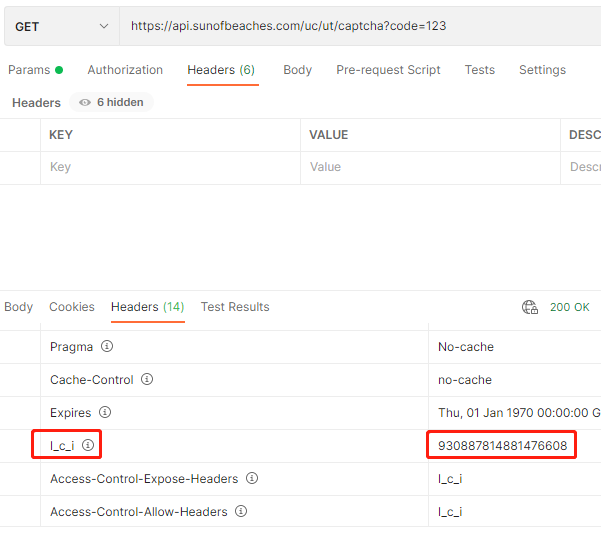
Task: Select the l_c_i header key
Action: (62, 446)
